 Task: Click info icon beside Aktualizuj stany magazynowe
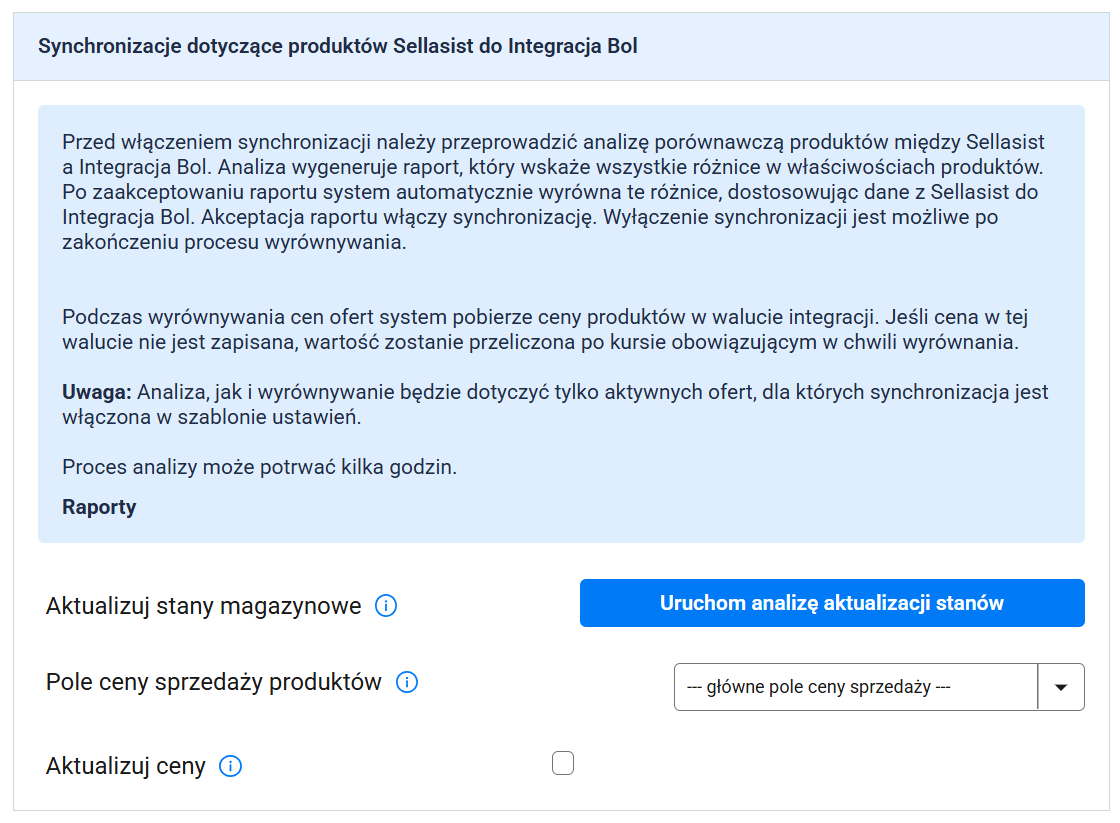(x=386, y=606)
